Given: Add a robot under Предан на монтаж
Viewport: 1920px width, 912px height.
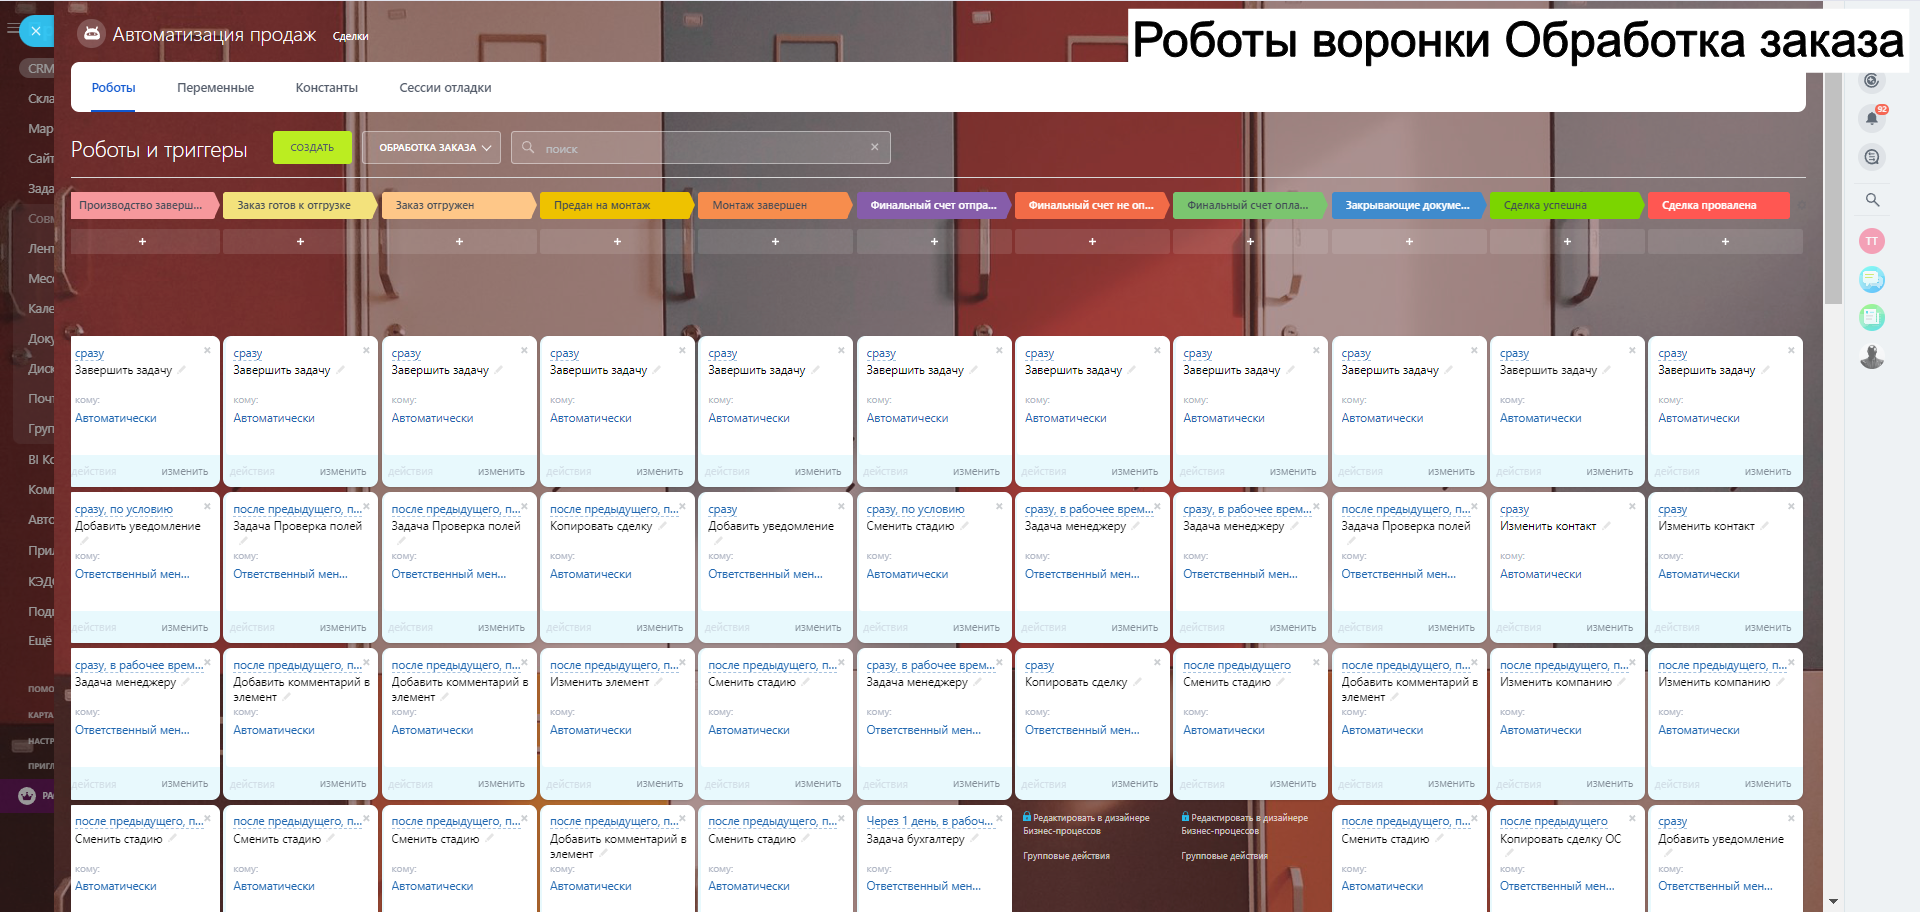Looking at the screenshot, I should pyautogui.click(x=617, y=241).
